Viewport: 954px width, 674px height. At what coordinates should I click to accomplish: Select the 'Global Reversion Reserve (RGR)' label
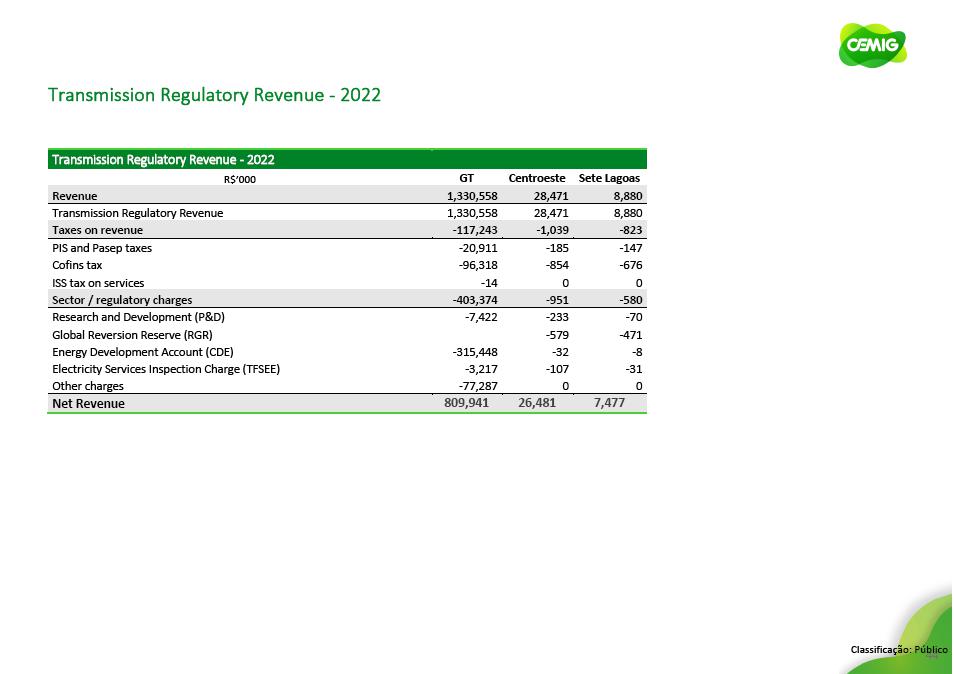point(132,335)
